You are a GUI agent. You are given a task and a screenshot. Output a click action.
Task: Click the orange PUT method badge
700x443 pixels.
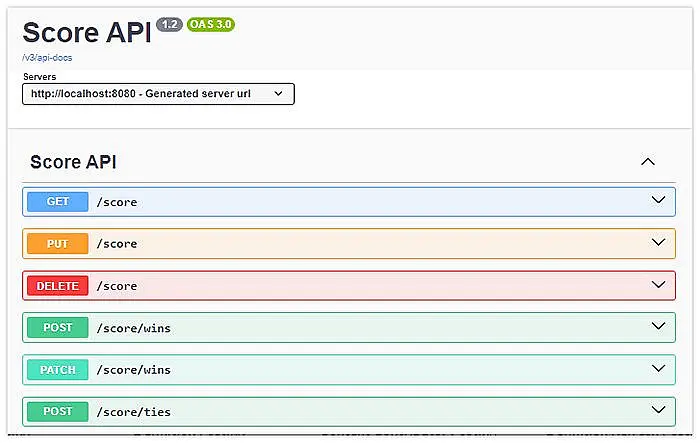[58, 244]
